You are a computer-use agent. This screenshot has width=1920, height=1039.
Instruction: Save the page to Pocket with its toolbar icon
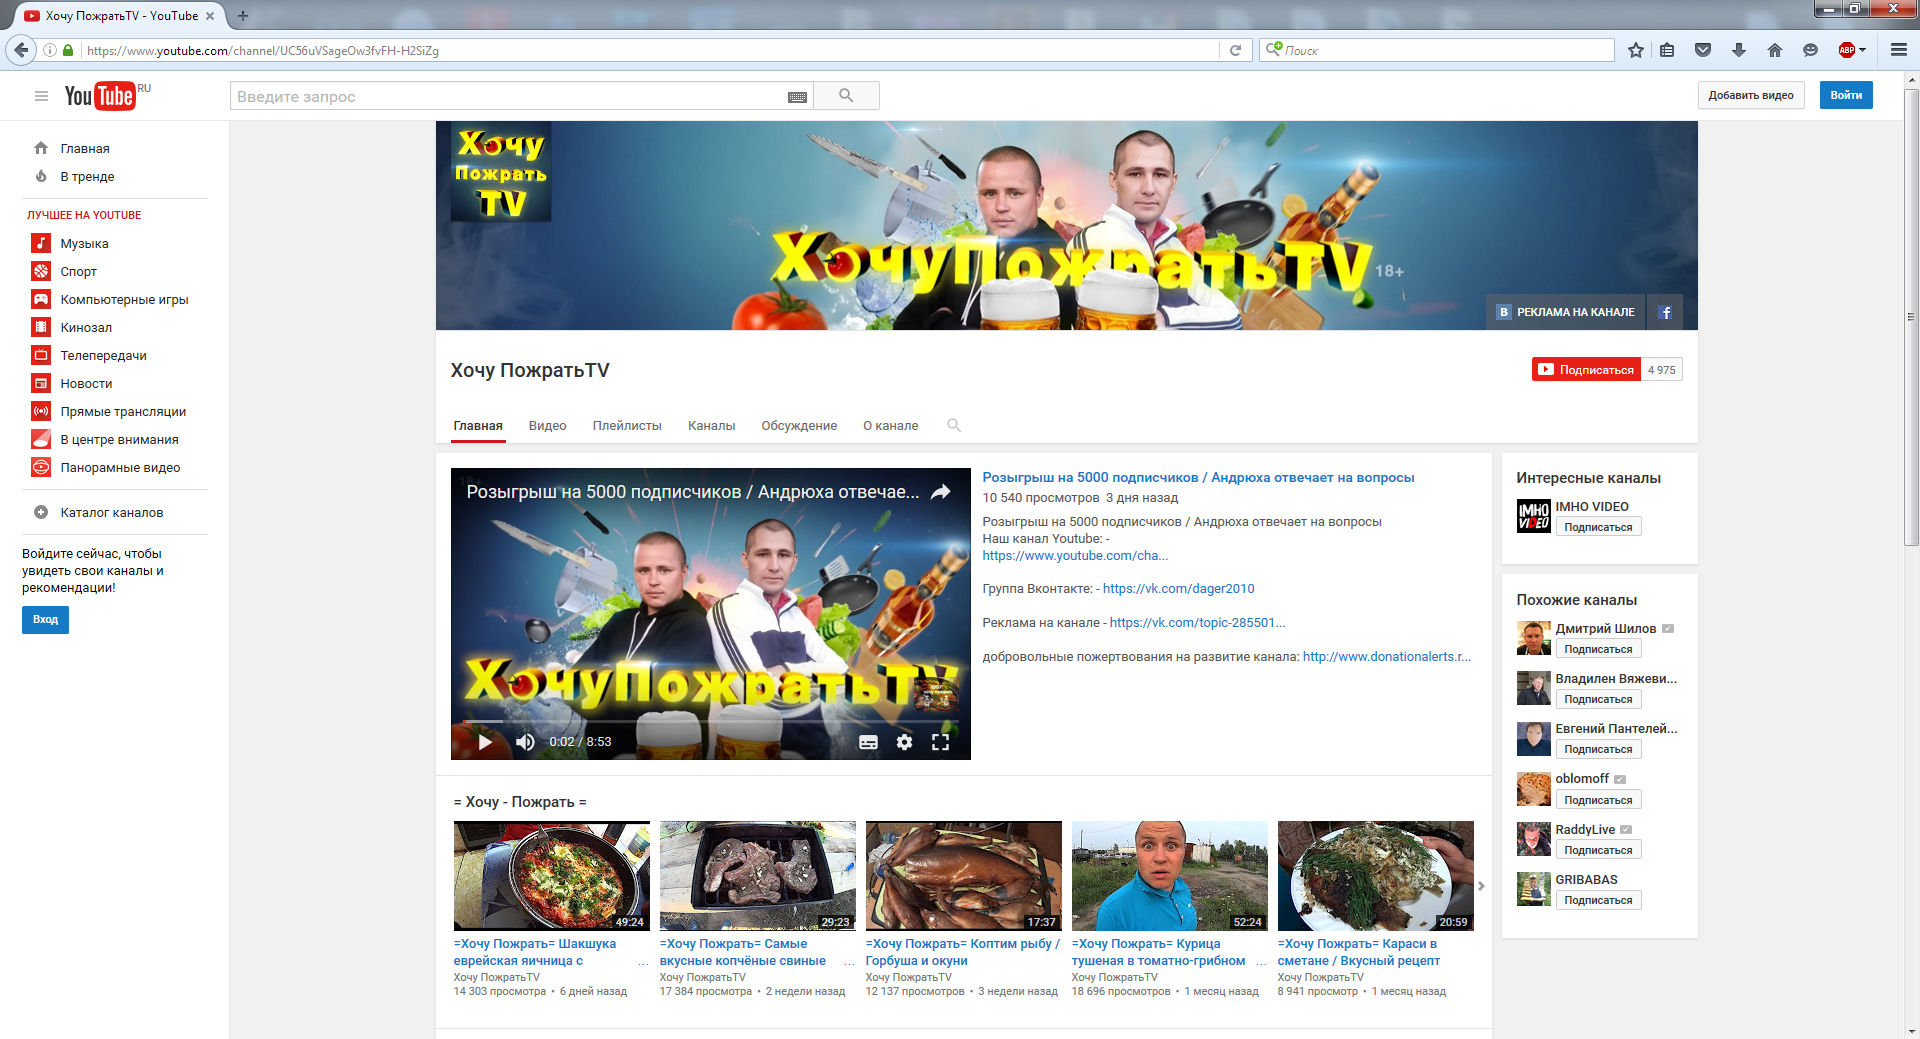click(1703, 50)
